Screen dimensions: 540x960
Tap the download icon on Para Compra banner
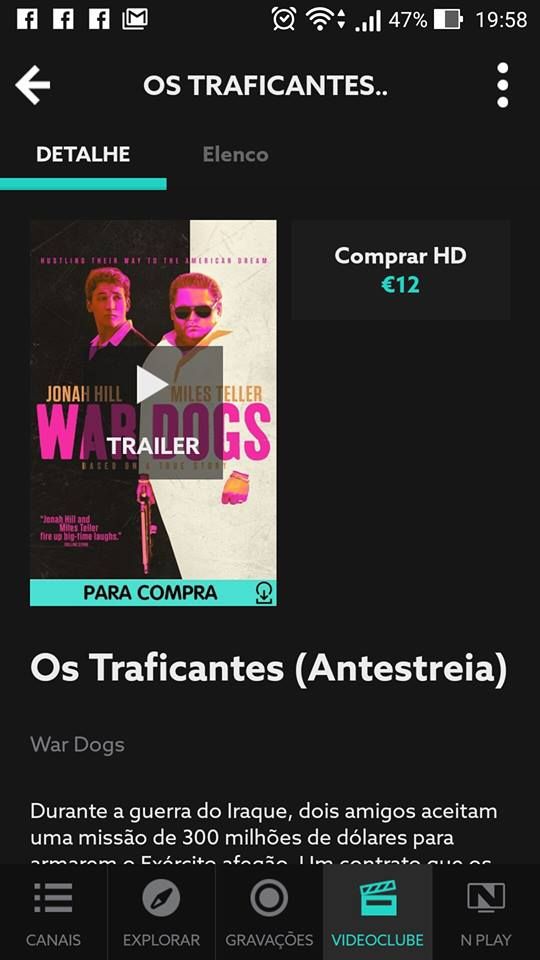[x=264, y=593]
